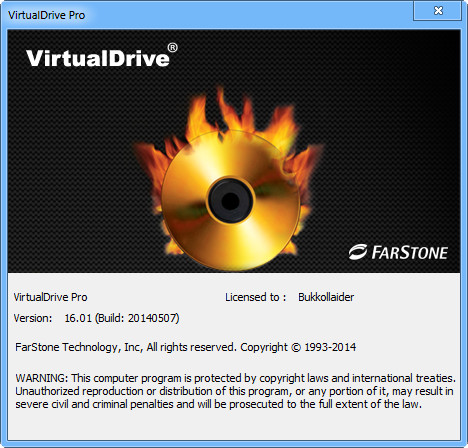Click the 'Licensed to :' label

[255, 297]
